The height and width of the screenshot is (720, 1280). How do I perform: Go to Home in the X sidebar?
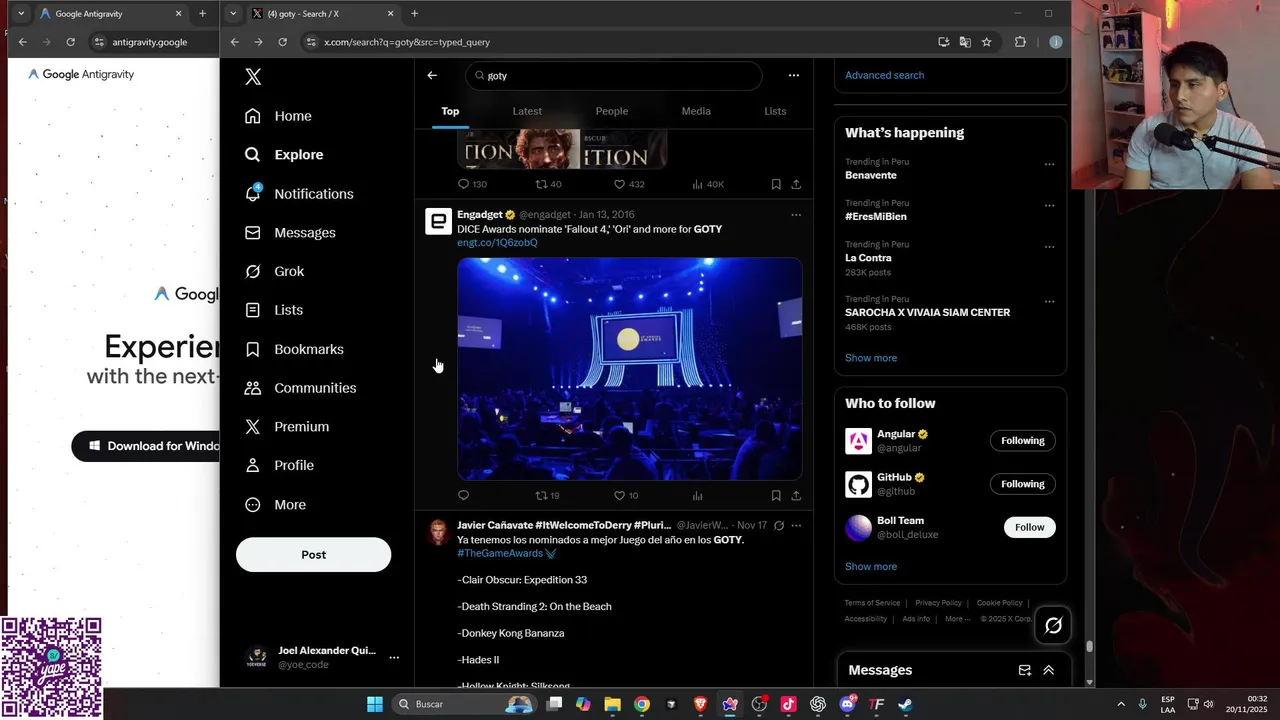click(x=279, y=116)
